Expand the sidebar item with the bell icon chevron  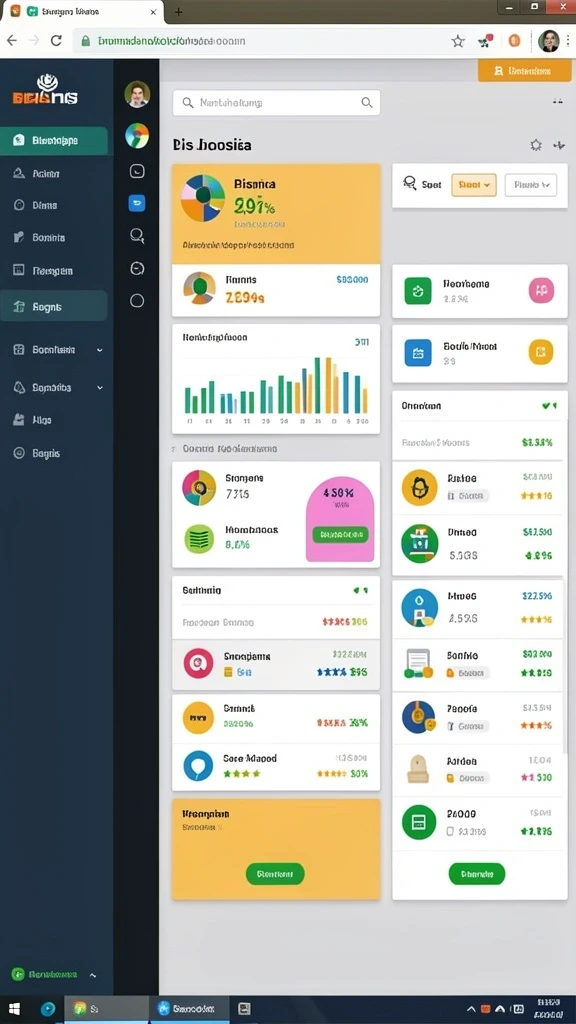point(100,387)
